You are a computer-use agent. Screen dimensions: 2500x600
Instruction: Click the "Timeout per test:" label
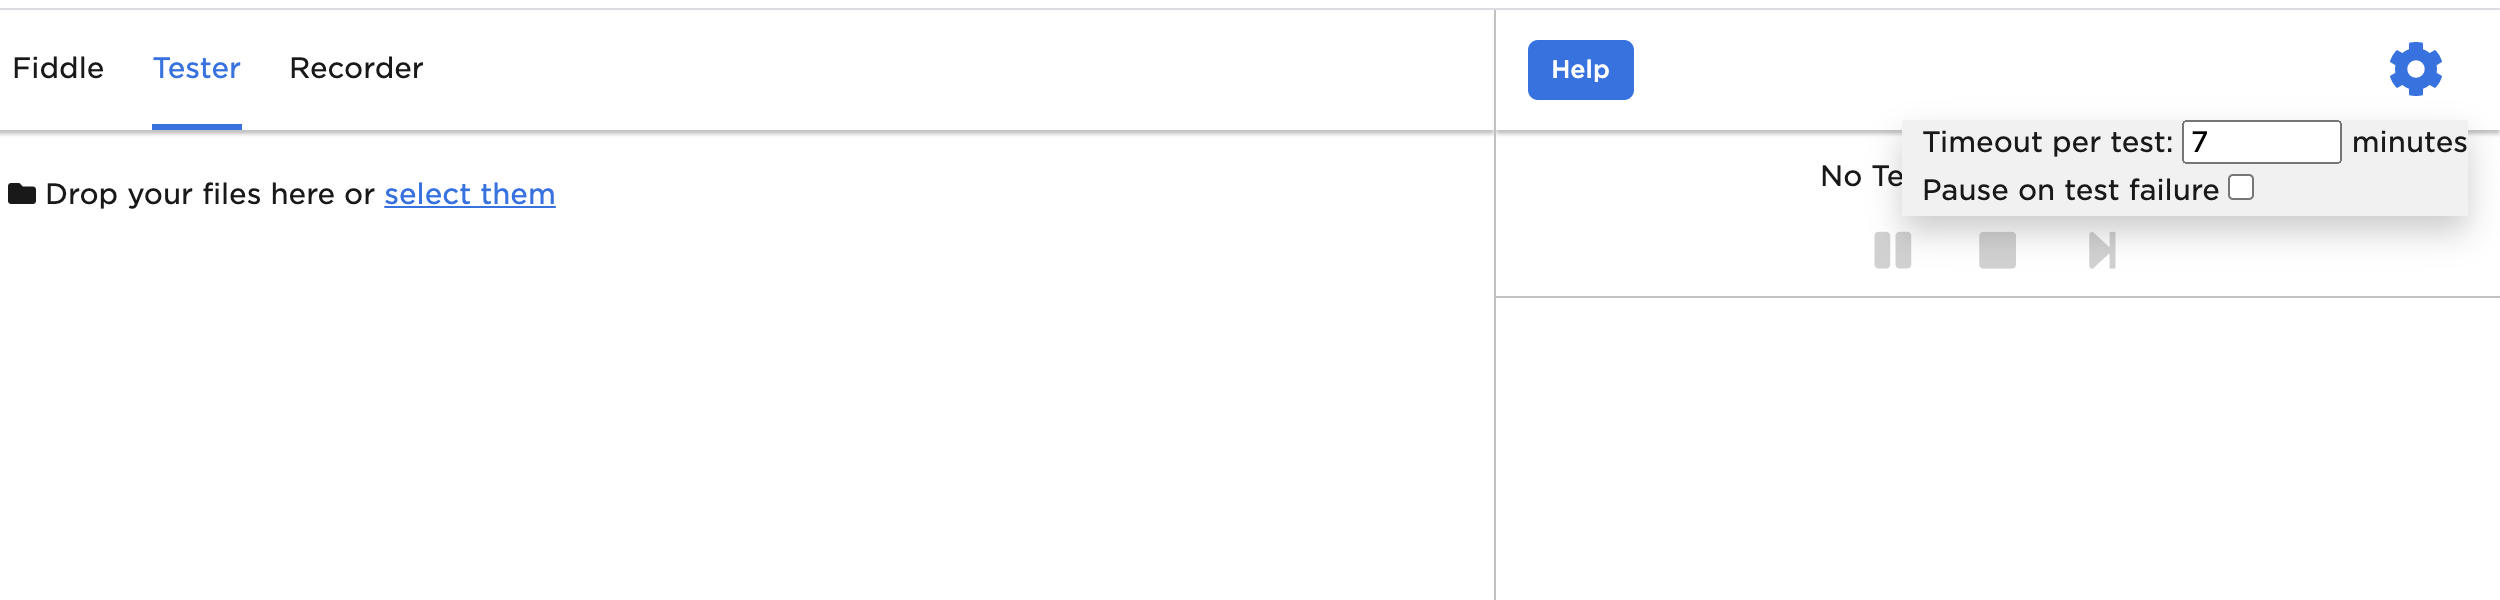[2047, 142]
